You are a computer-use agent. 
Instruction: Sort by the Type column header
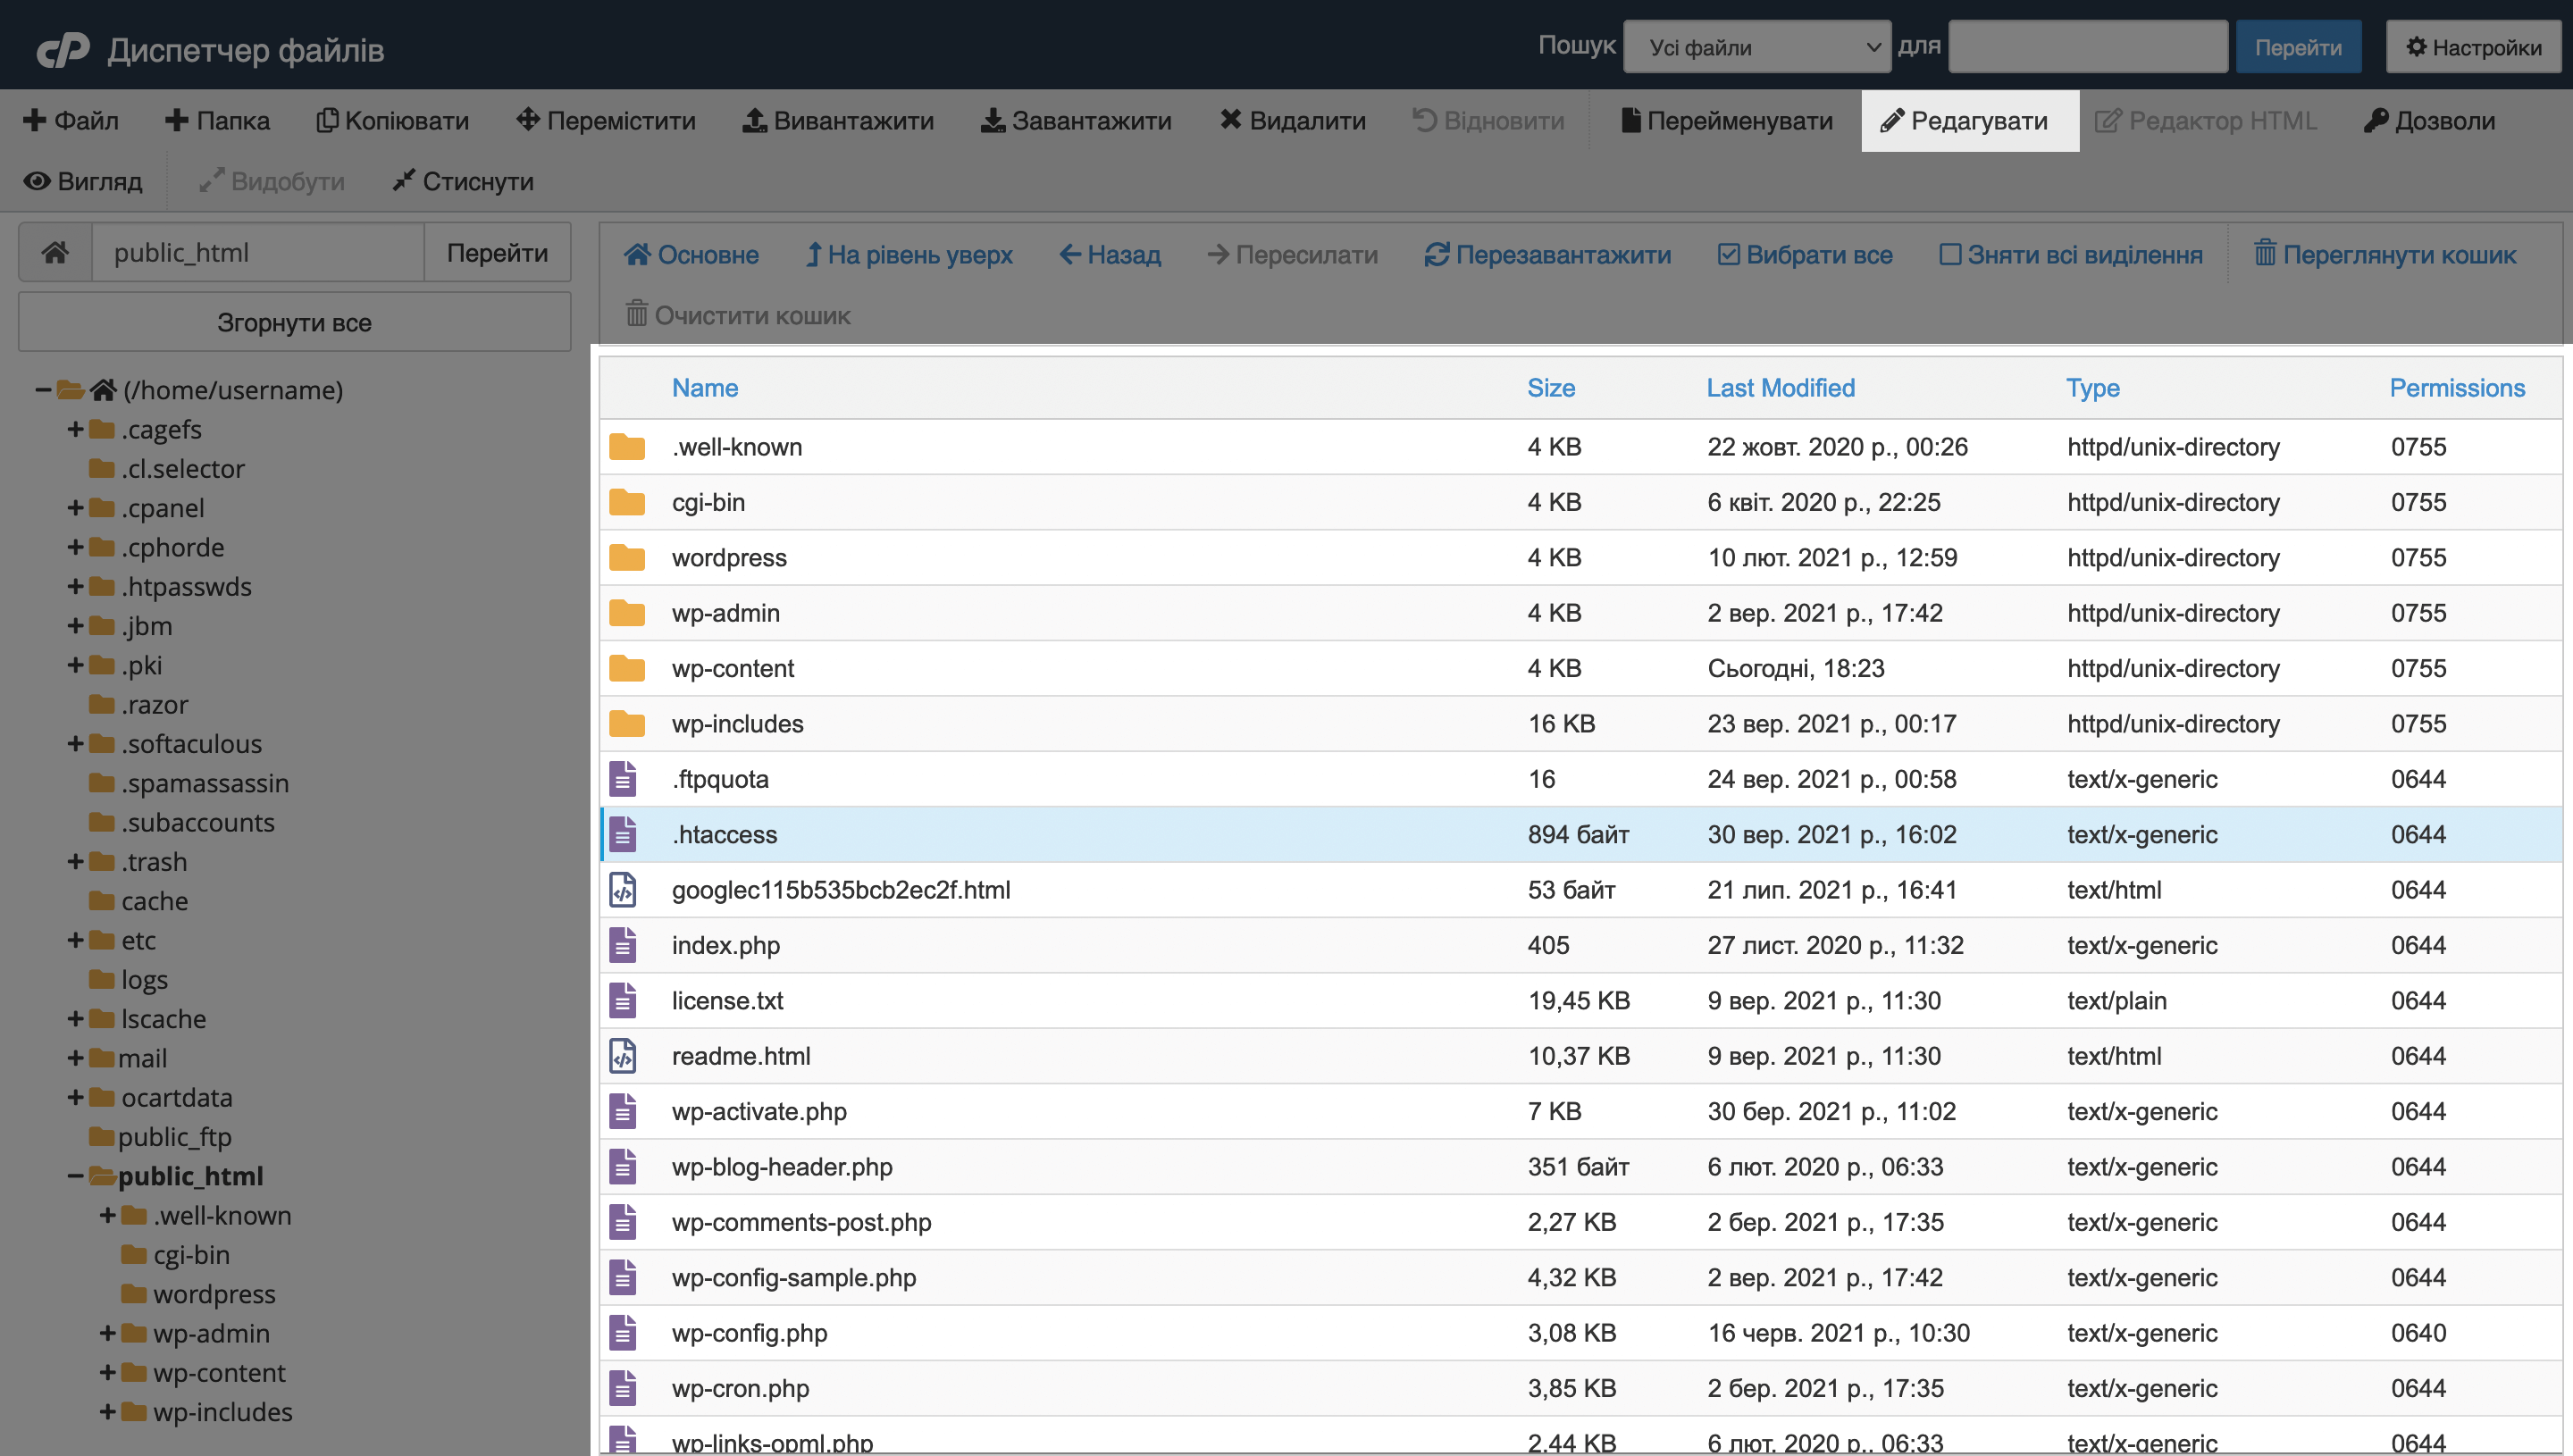click(x=2093, y=388)
